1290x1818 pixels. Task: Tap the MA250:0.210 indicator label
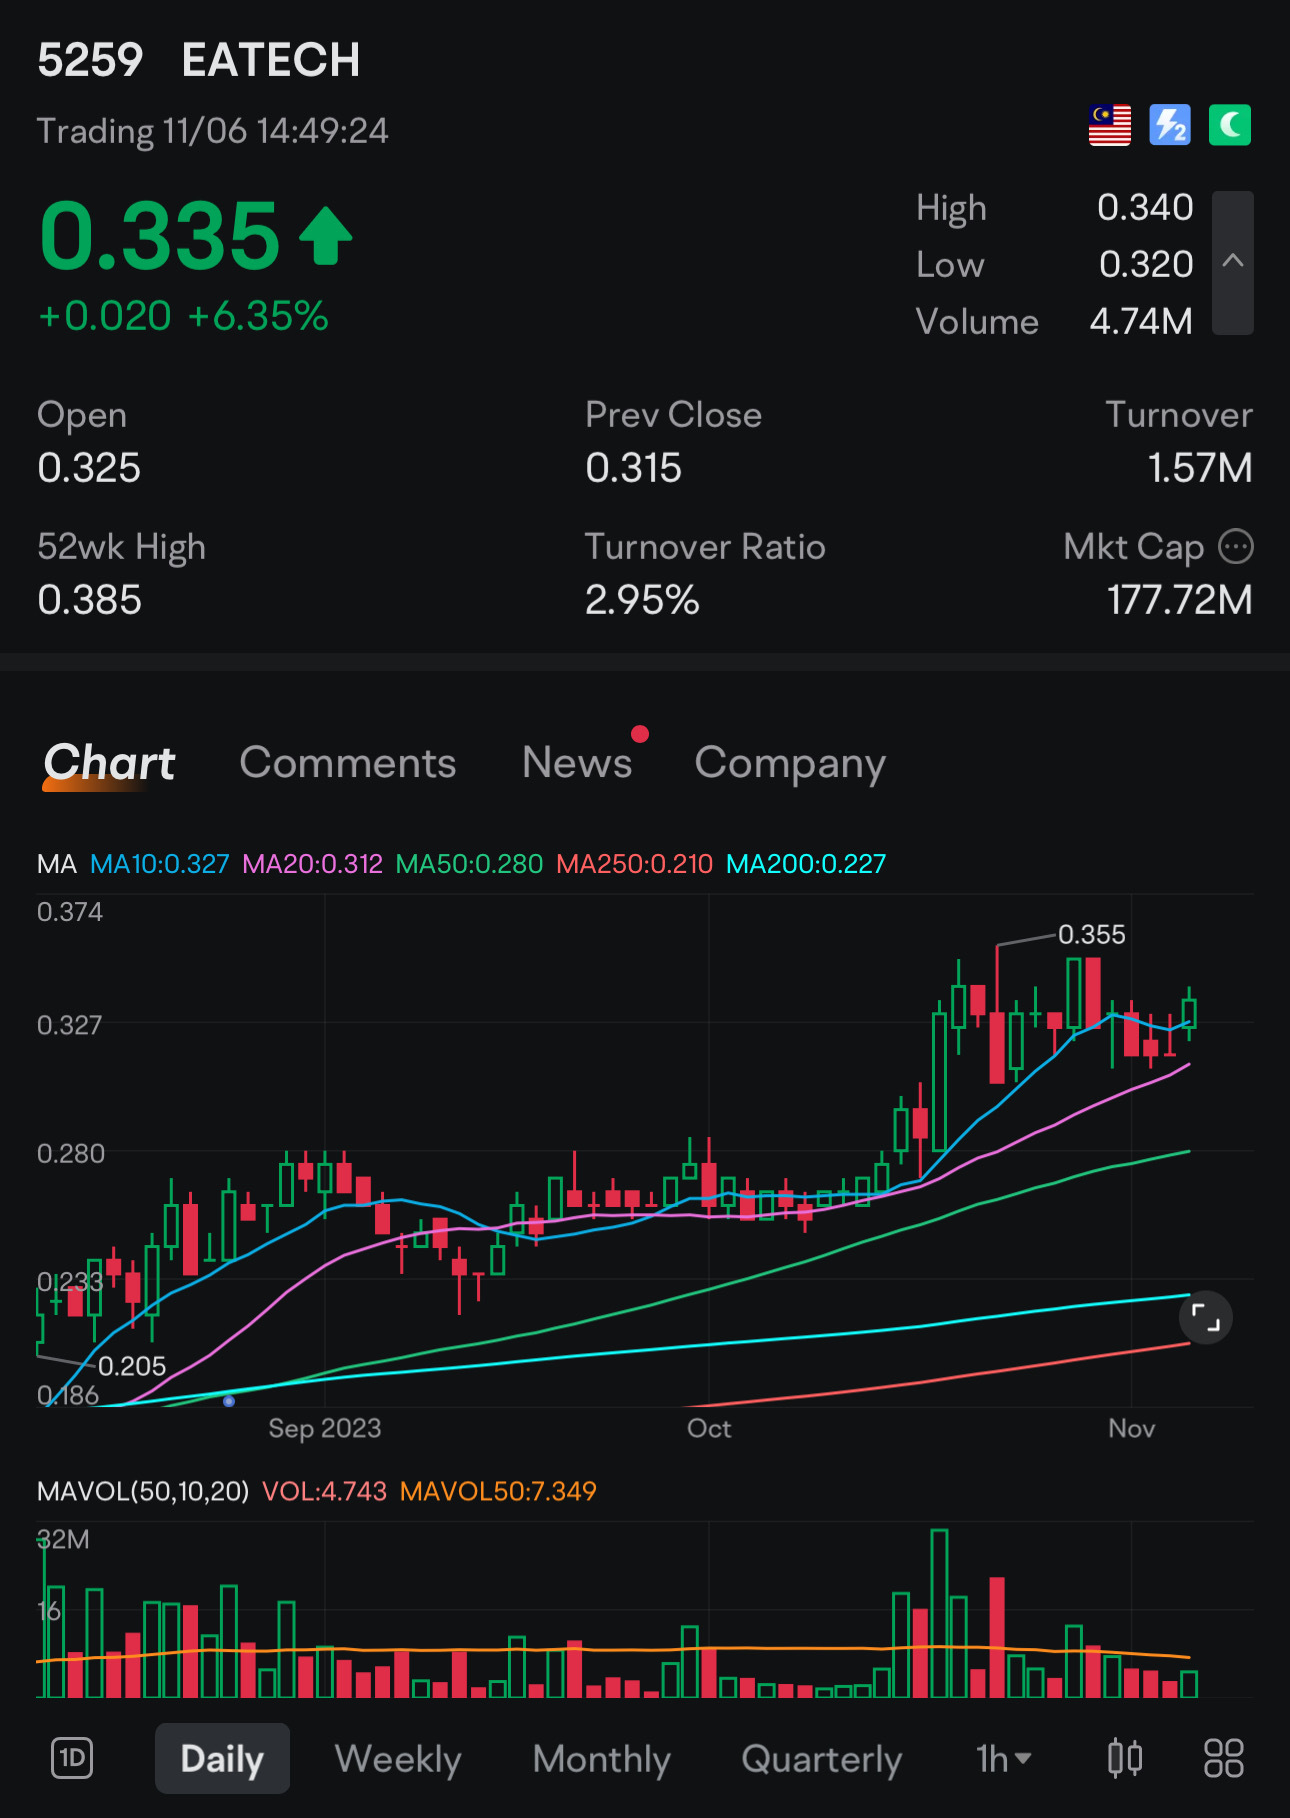pyautogui.click(x=634, y=864)
